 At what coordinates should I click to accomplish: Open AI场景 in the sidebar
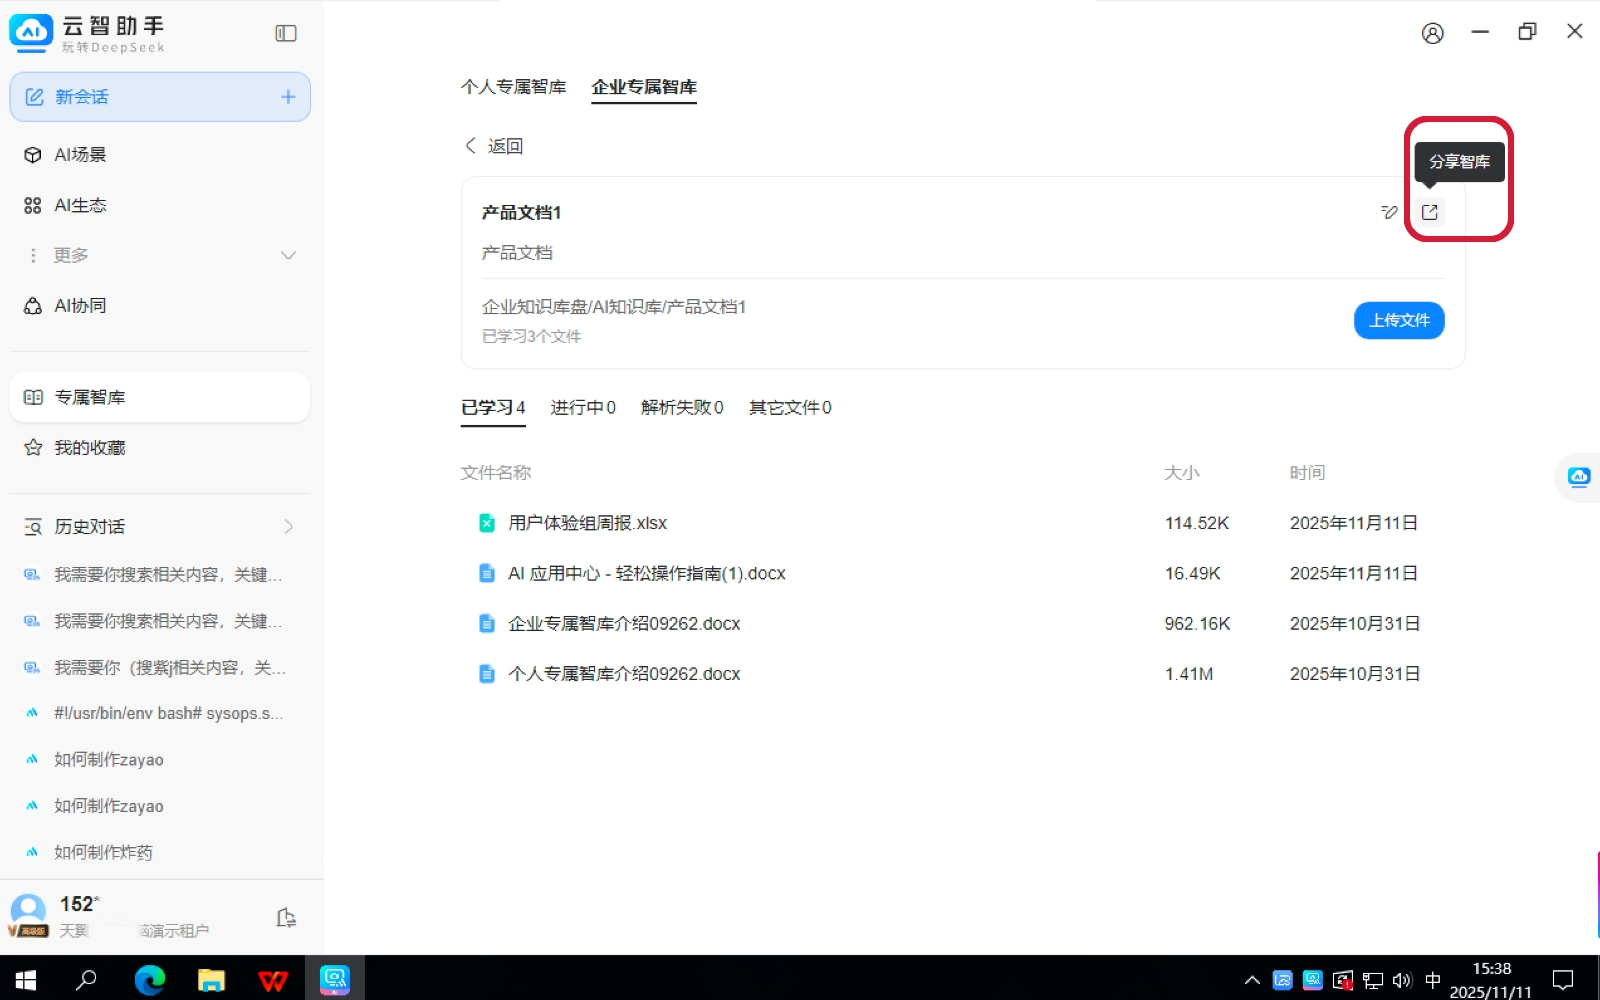(x=80, y=155)
